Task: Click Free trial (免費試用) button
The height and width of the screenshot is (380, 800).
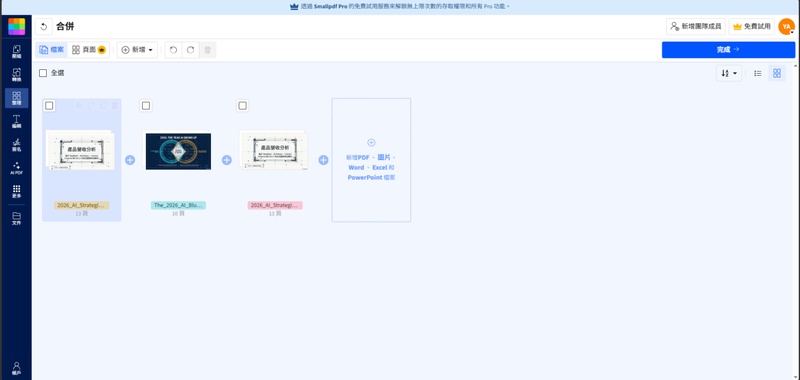Action: coord(751,27)
